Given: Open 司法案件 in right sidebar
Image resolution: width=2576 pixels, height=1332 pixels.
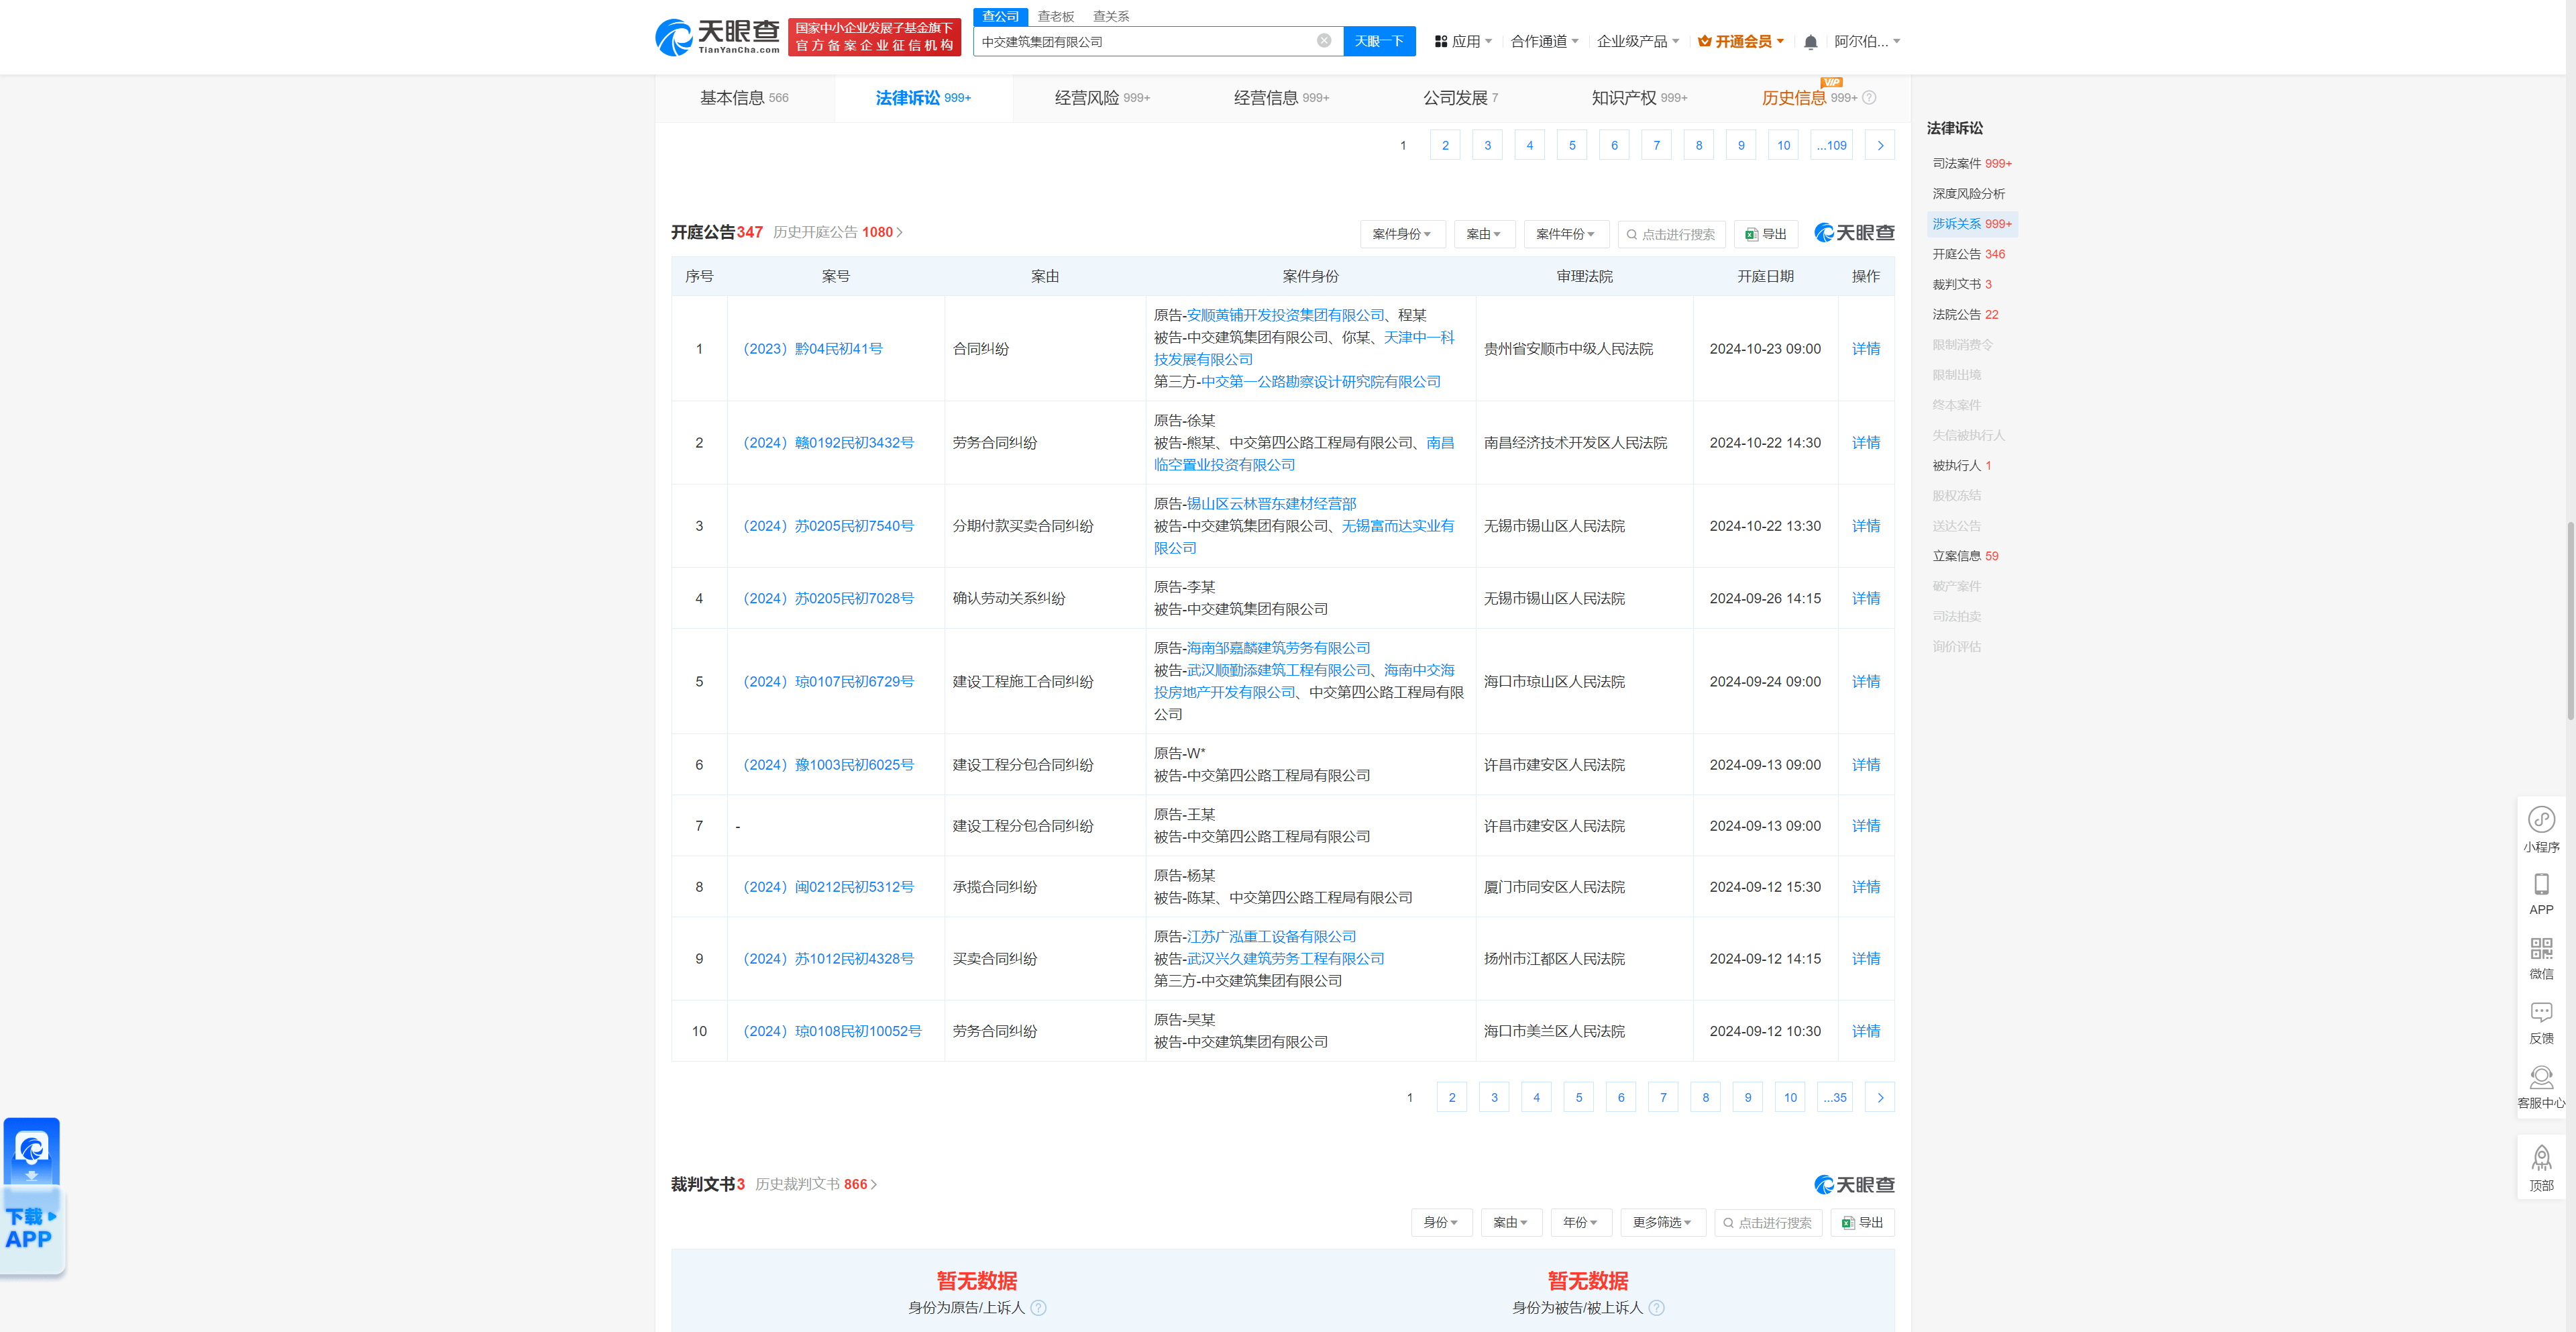Looking at the screenshot, I should coord(1971,164).
